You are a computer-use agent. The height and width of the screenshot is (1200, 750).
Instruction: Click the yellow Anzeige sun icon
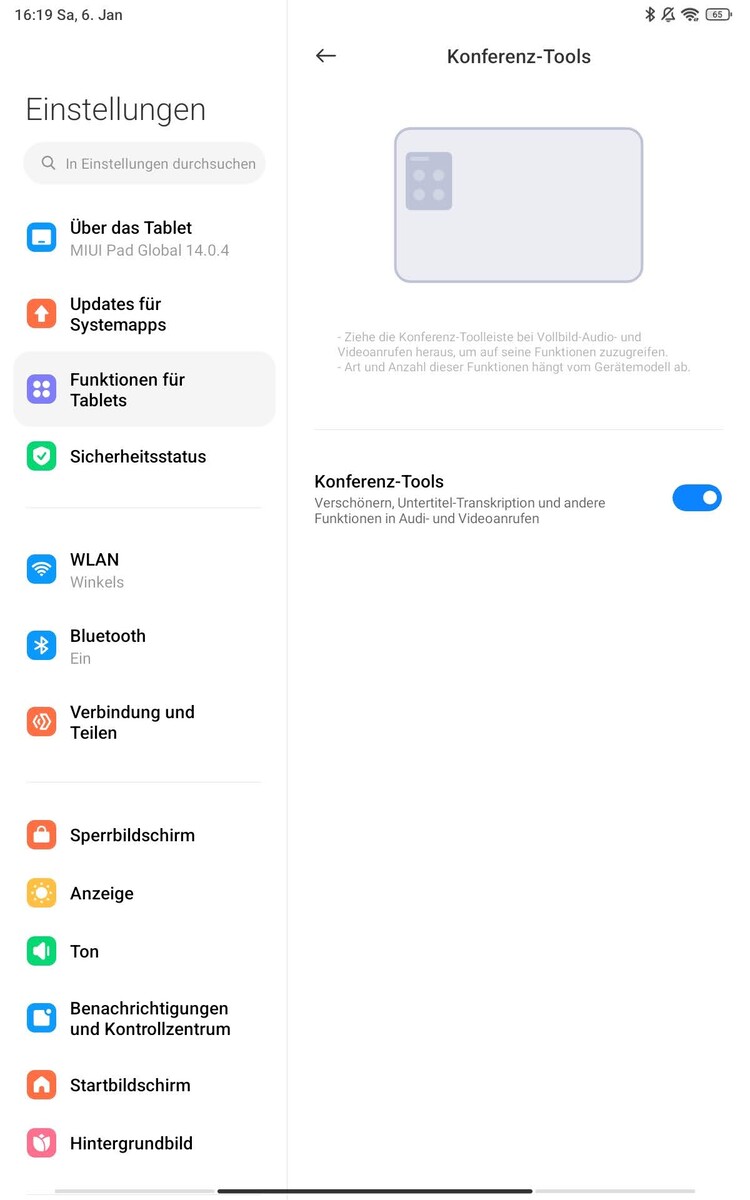pyautogui.click(x=41, y=893)
